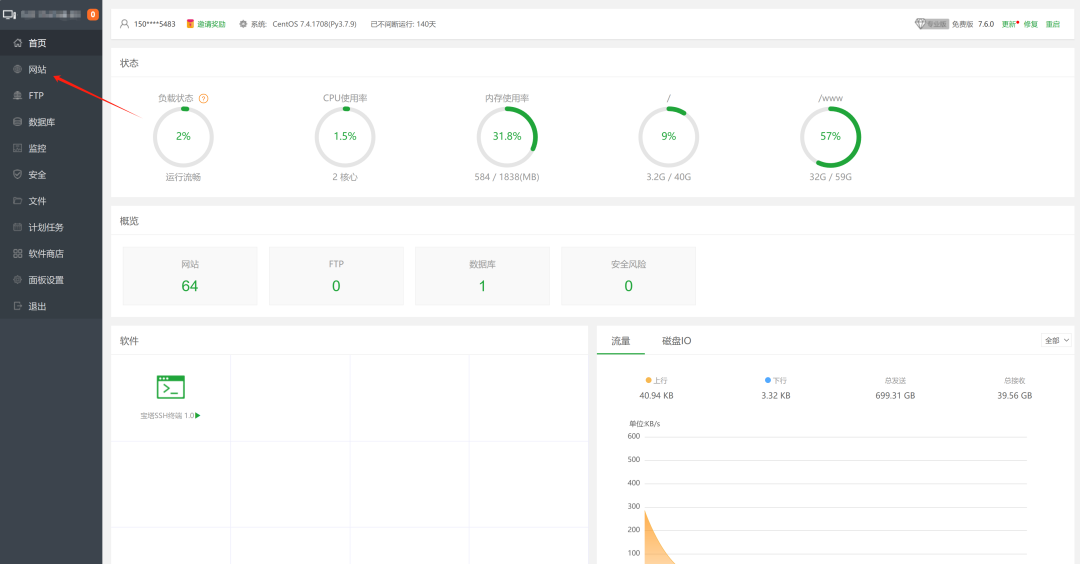
Task: Click the user avatar icon beside 150****5483
Action: point(125,24)
